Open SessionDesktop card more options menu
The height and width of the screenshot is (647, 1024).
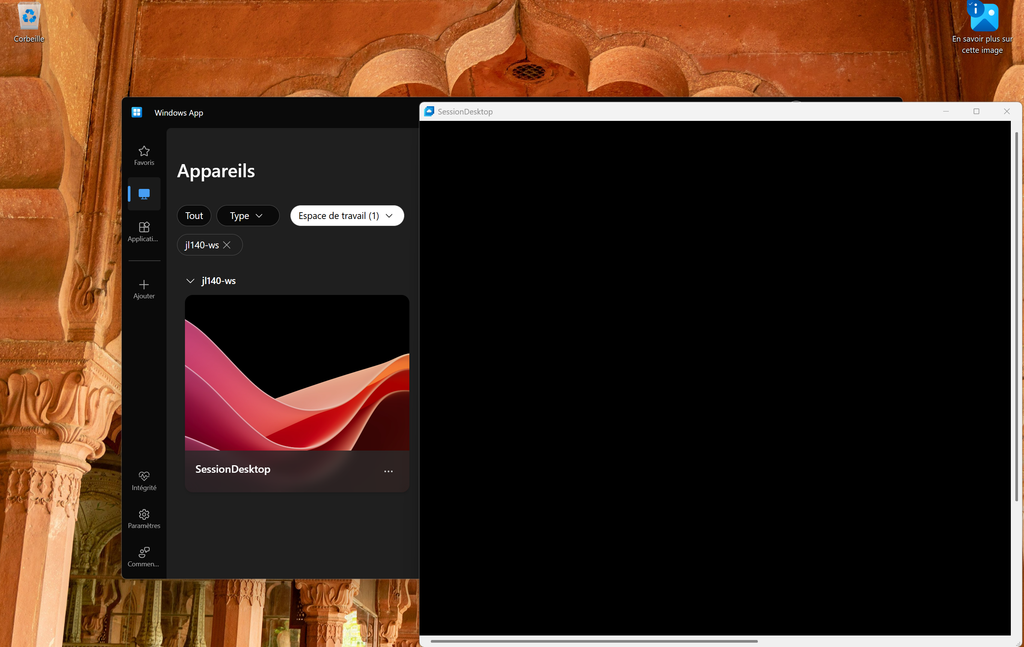tap(389, 471)
